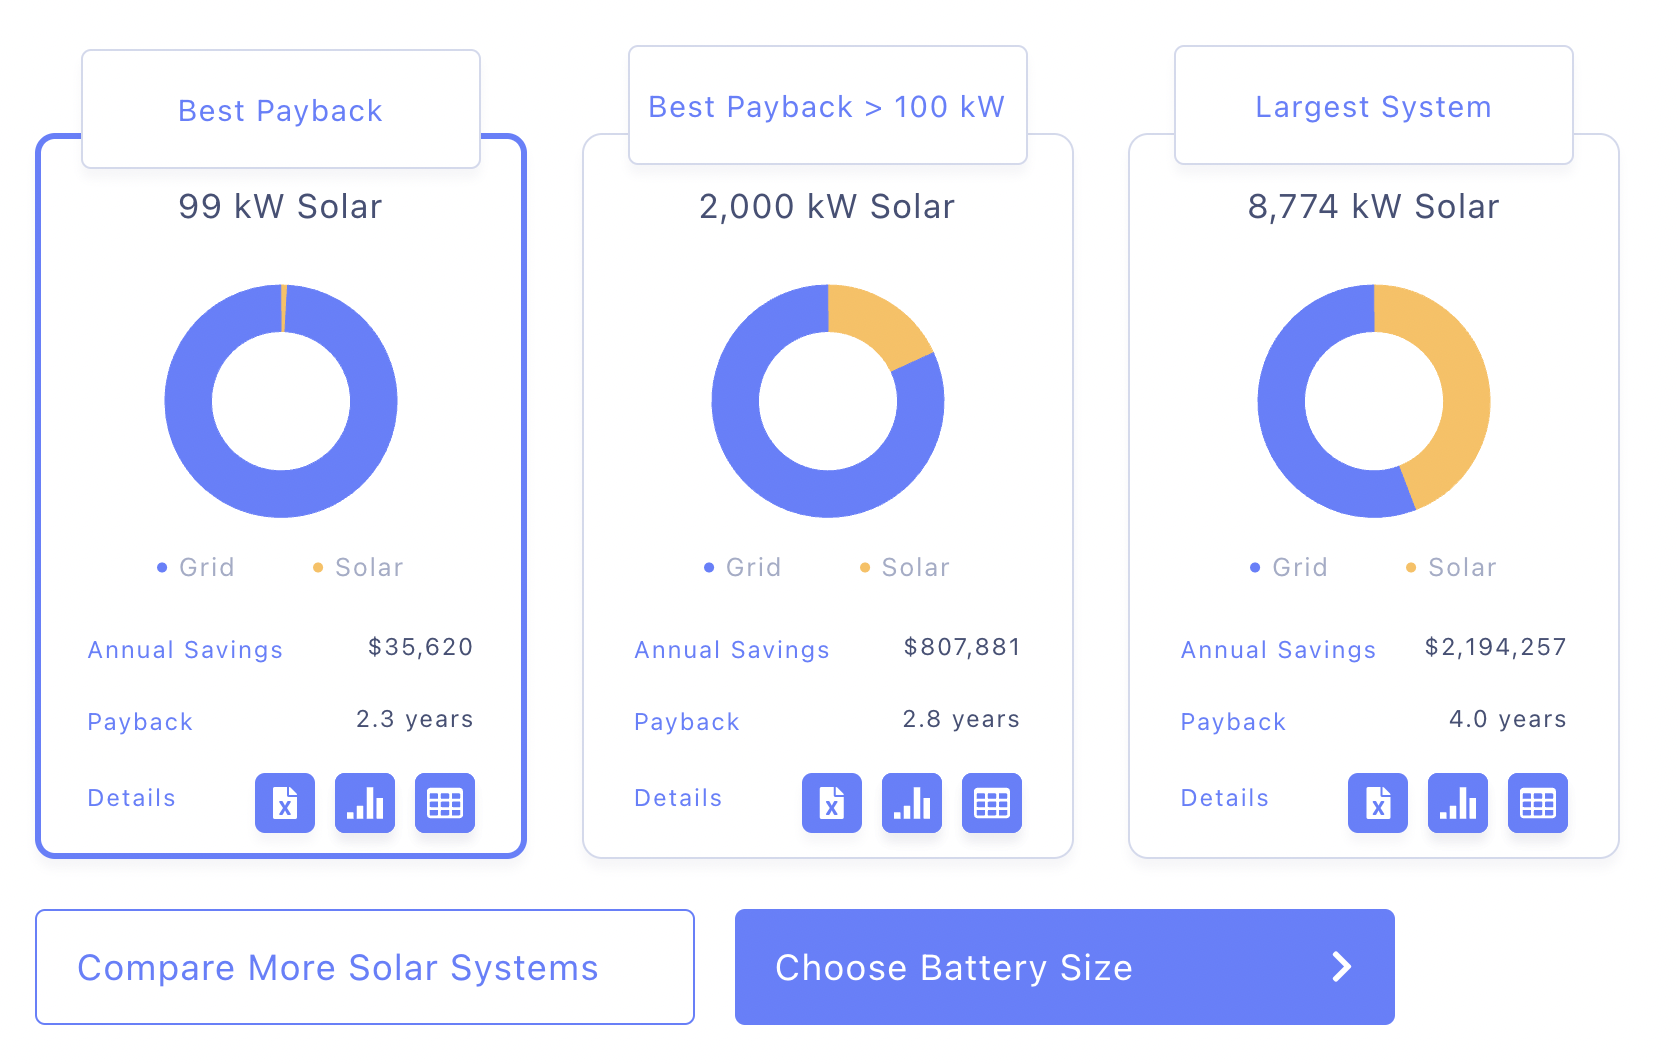View bar chart for 8,774 kW Solar
Viewport: 1678px width, 1064px height.
pos(1458,803)
